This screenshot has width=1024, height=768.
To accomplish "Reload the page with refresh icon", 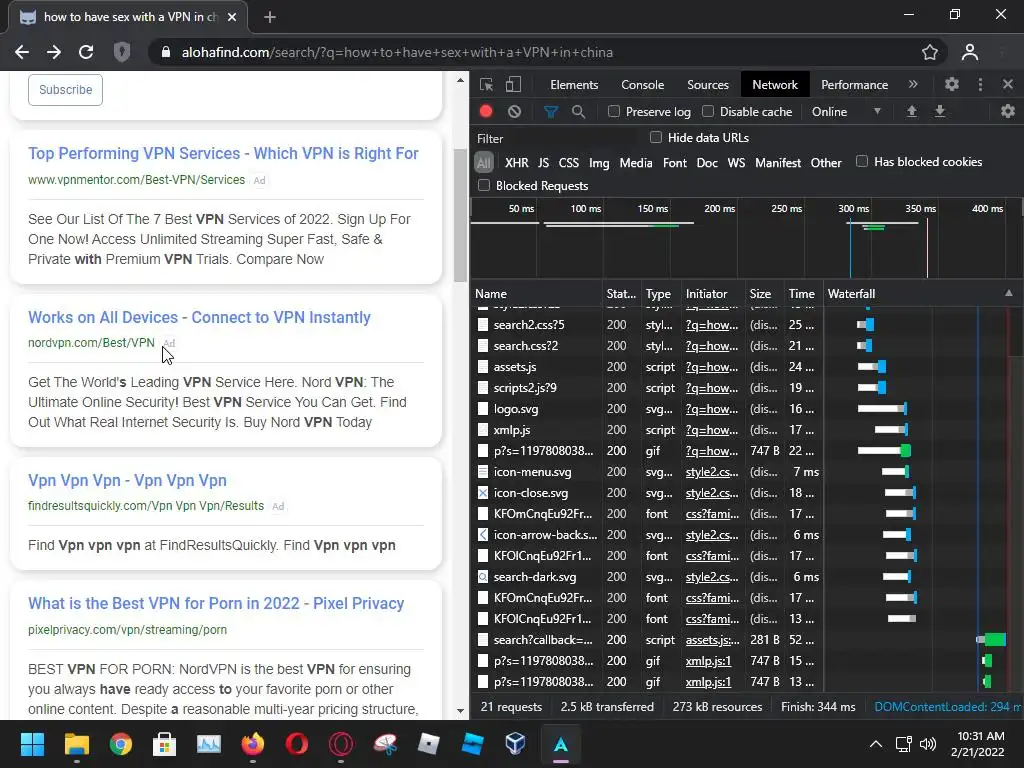I will (x=86, y=52).
